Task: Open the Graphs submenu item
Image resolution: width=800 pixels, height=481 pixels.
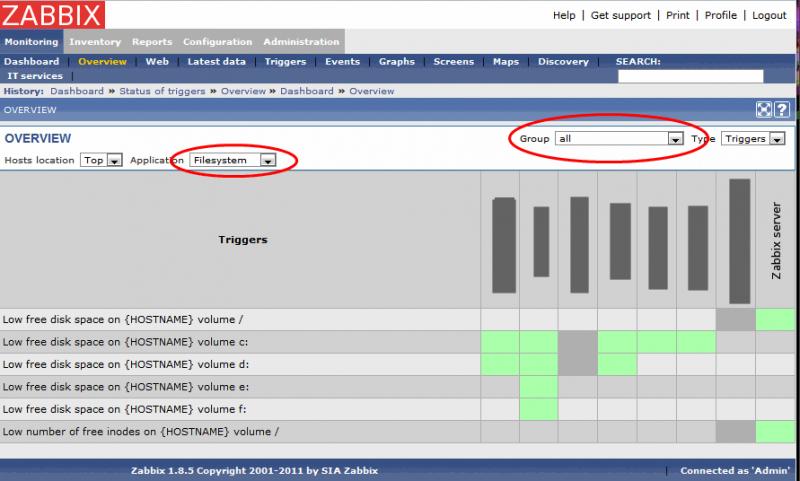Action: [396, 62]
